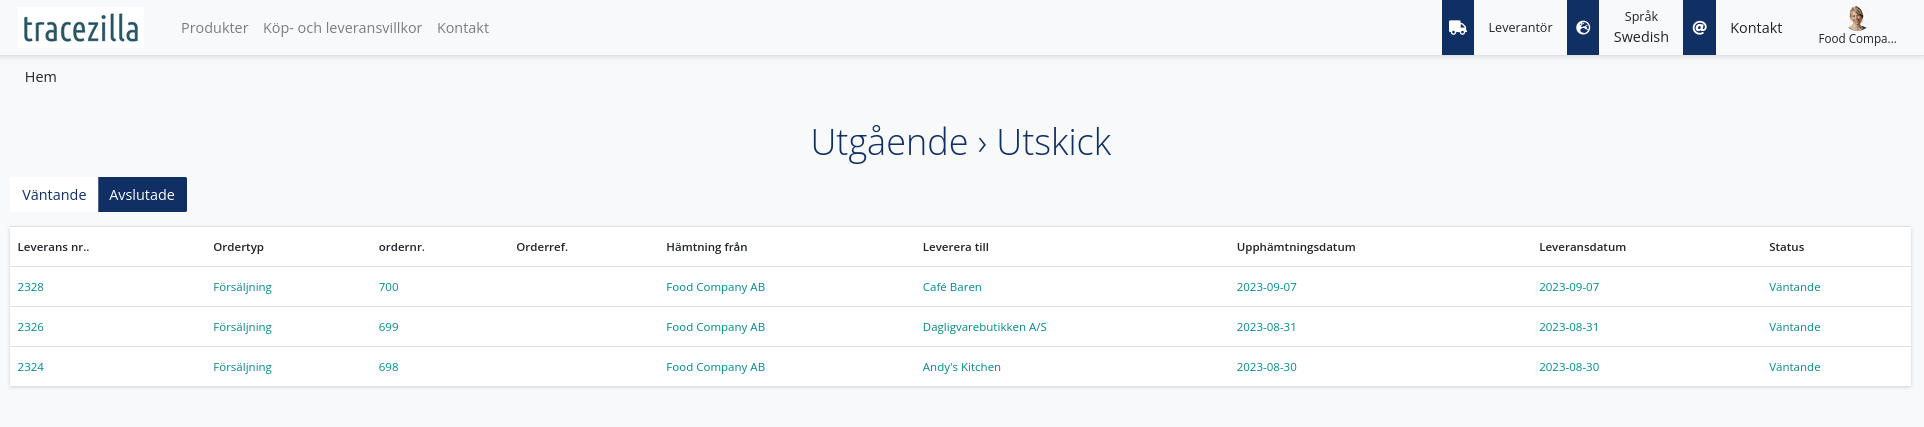This screenshot has width=1924, height=427.
Task: Click the tracezilla logo
Action: pyautogui.click(x=81, y=28)
